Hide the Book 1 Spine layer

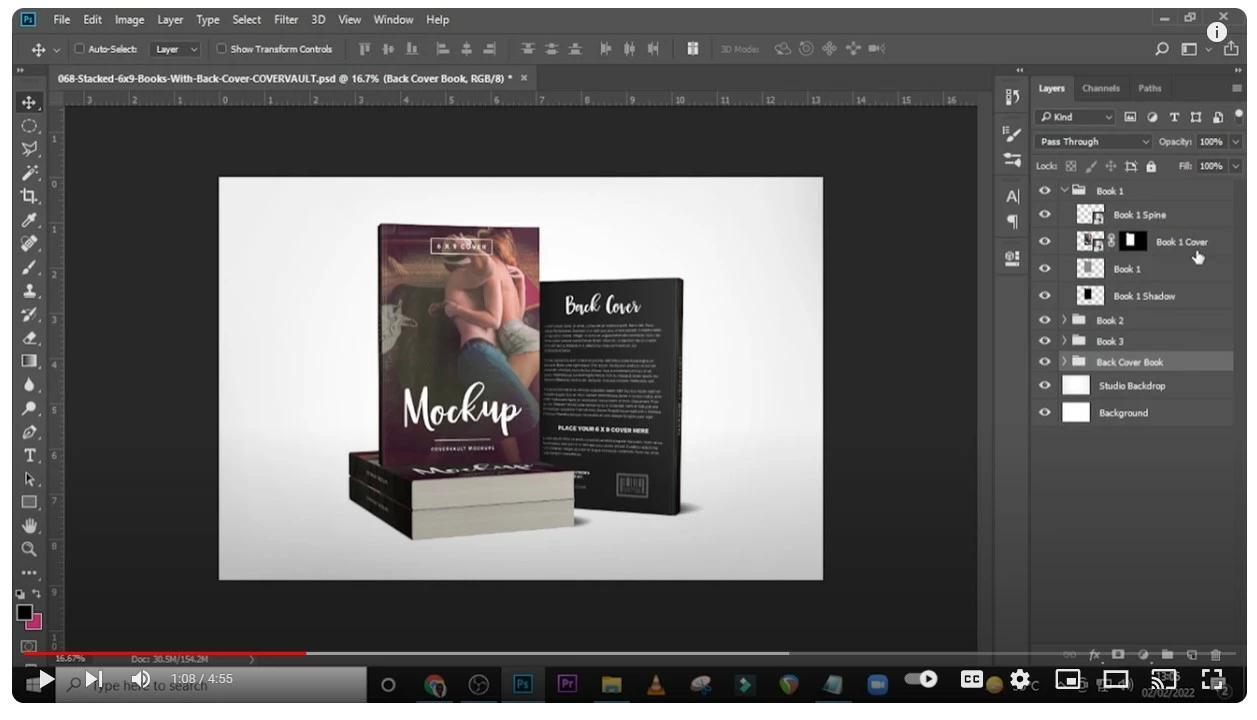point(1045,214)
